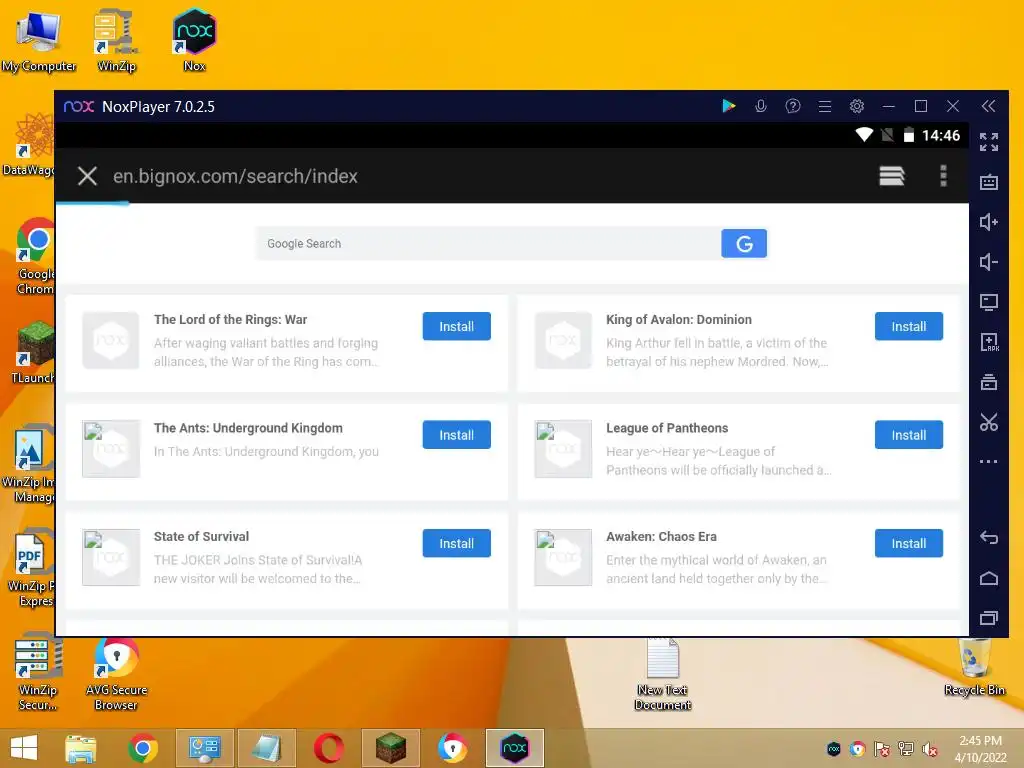Collapse the Nox sidebar with double chevron

[989, 106]
